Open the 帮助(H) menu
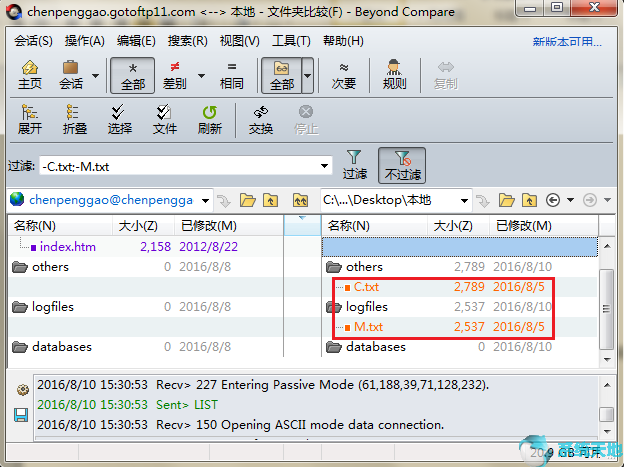This screenshot has height=467, width=624. pyautogui.click(x=343, y=41)
